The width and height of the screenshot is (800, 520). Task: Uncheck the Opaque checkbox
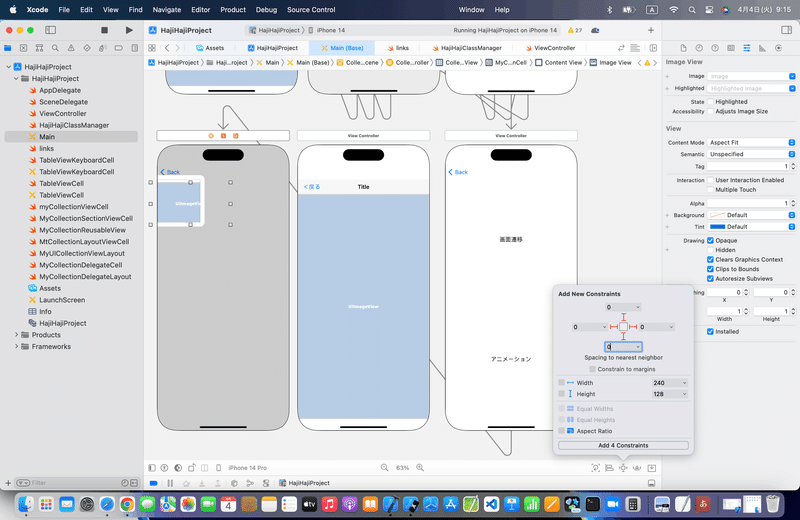coord(710,240)
